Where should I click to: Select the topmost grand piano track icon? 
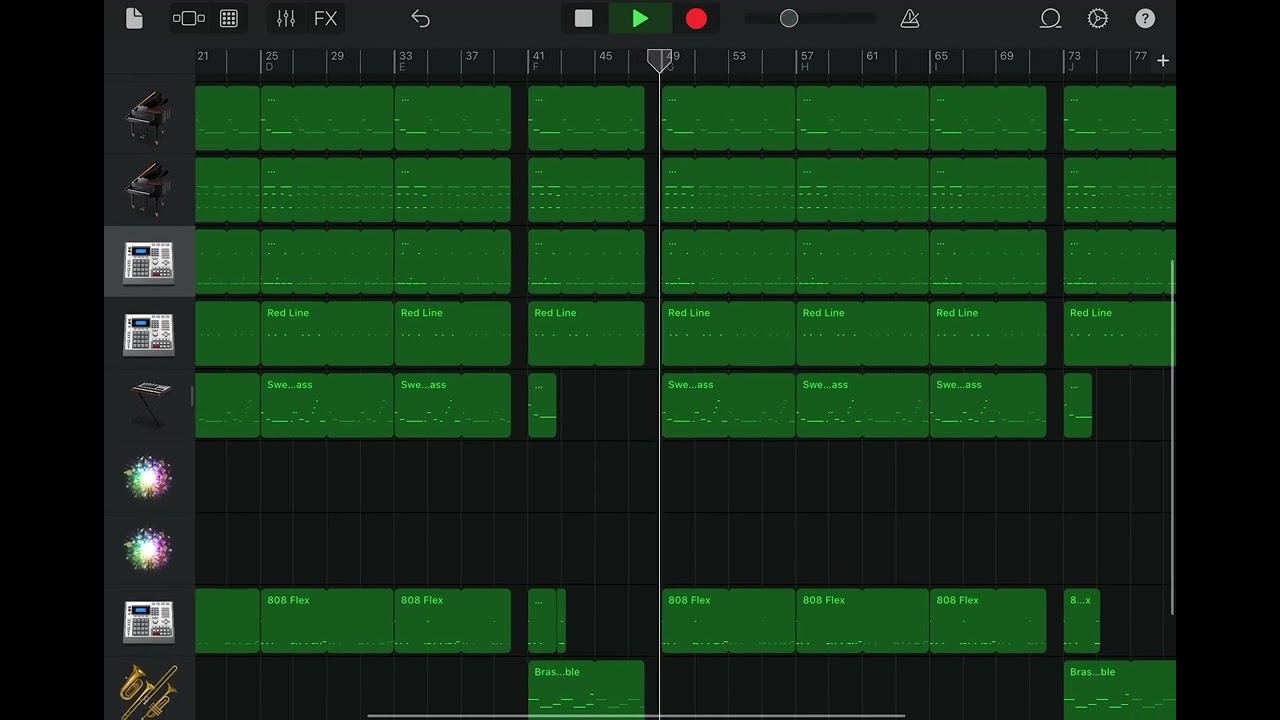click(x=149, y=118)
